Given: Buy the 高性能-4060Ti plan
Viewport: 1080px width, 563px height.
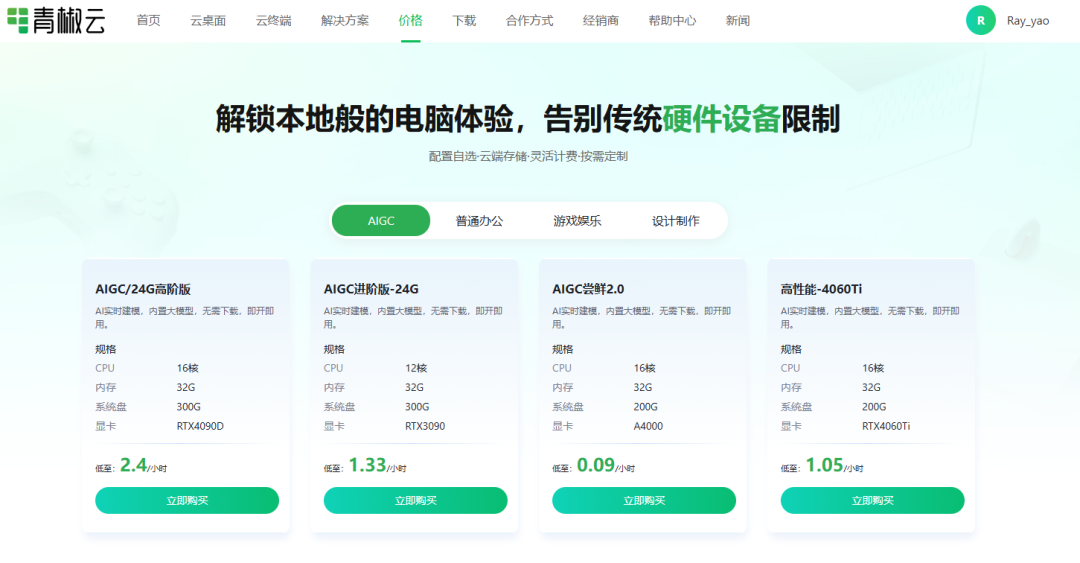Looking at the screenshot, I should tap(873, 500).
